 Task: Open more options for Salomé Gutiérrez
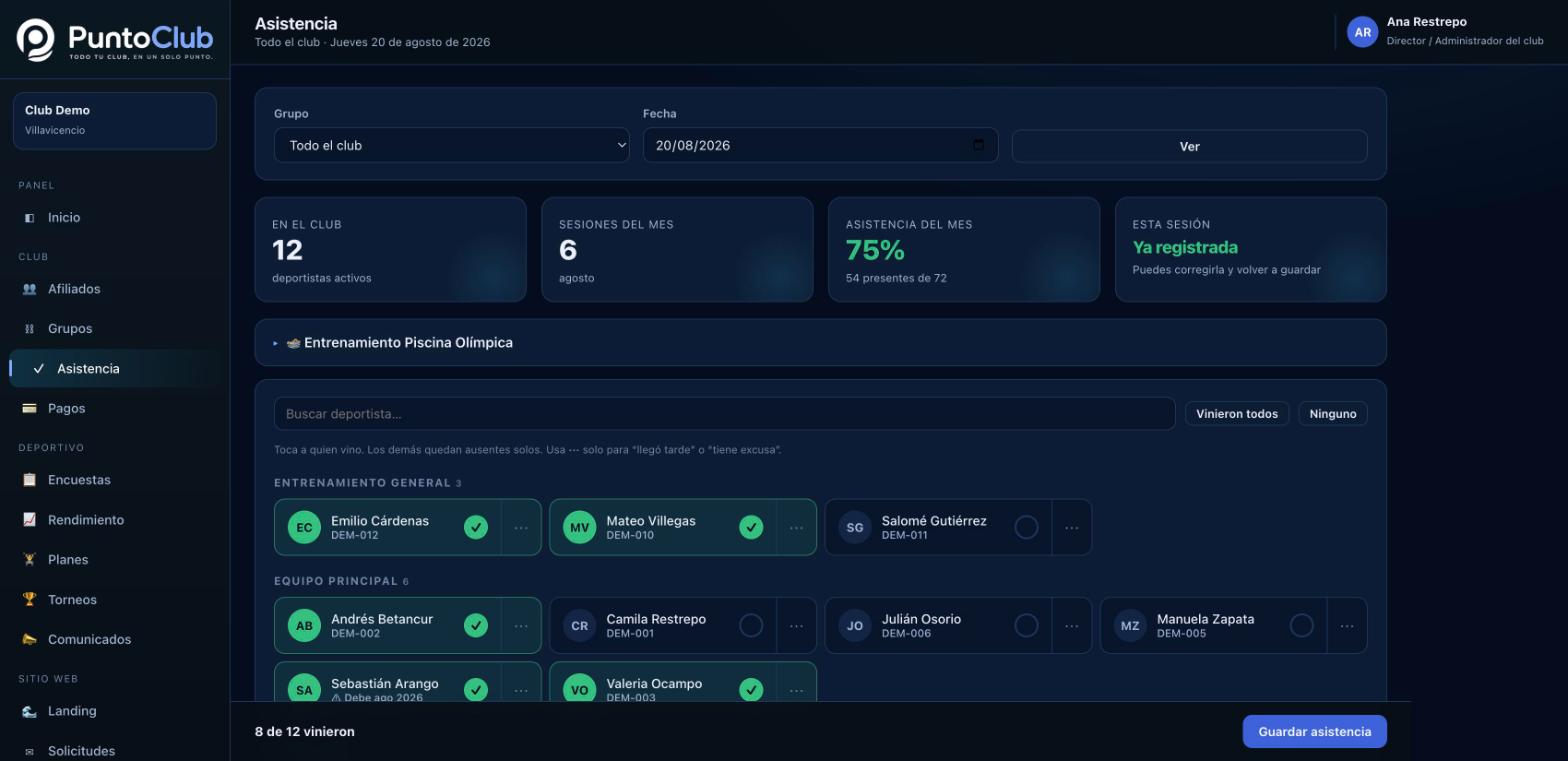tap(1072, 527)
